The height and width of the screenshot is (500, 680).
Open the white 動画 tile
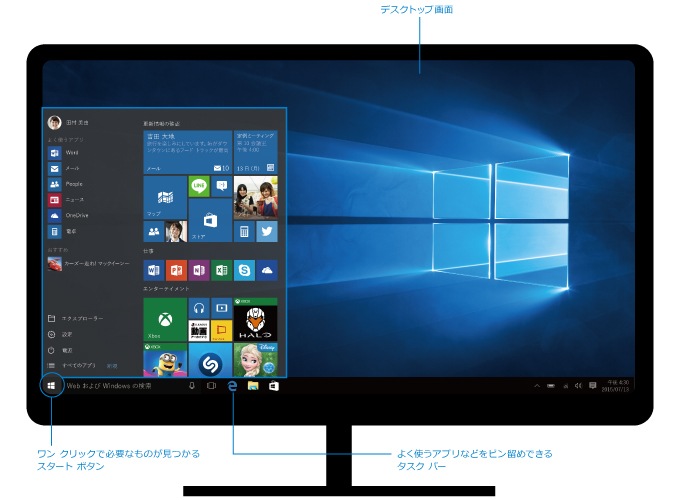tap(199, 331)
